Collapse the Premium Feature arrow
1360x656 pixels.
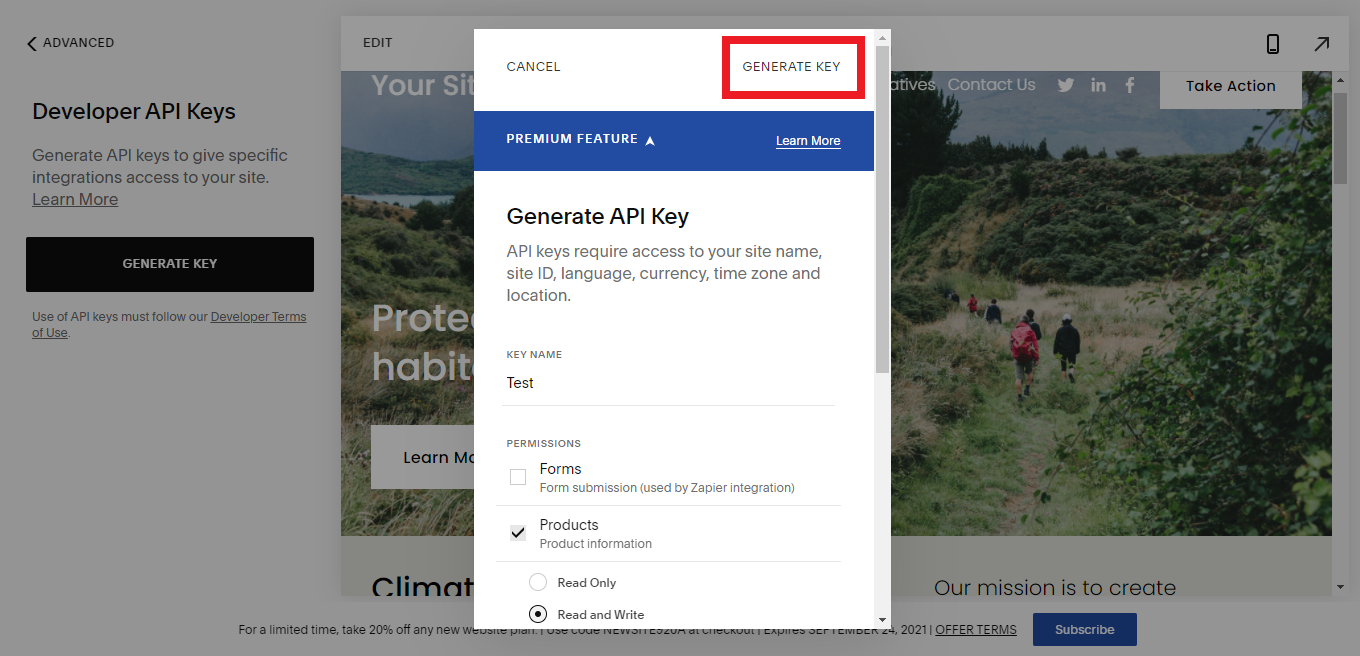[x=650, y=140]
